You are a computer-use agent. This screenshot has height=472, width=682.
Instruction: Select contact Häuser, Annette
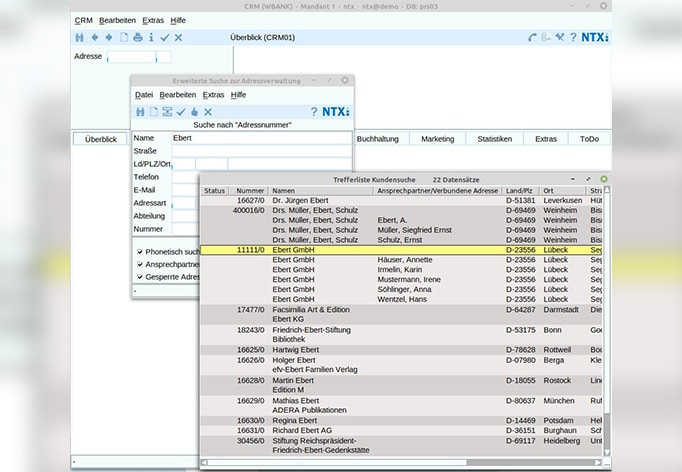pos(405,260)
